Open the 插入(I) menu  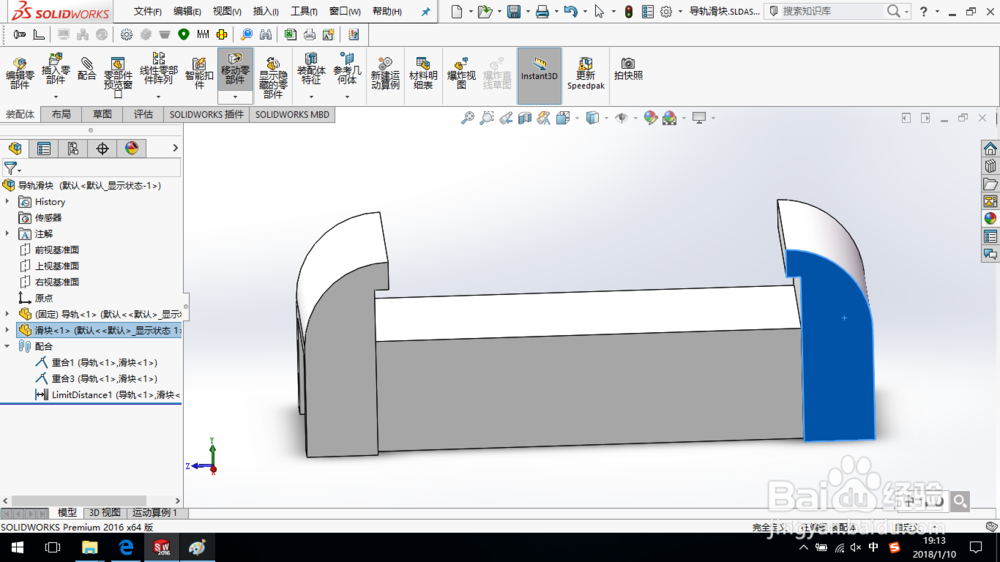265,11
